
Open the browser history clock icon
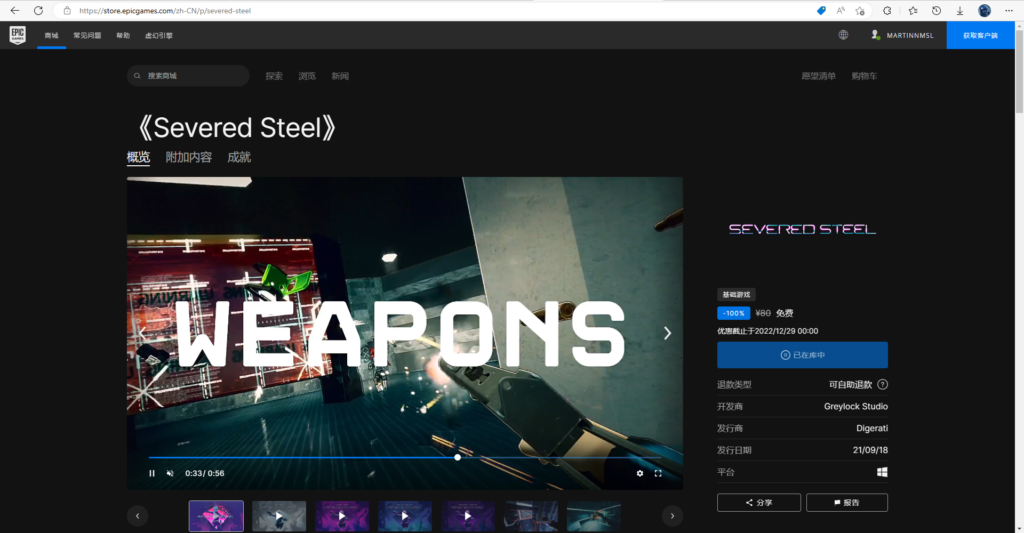tap(936, 10)
